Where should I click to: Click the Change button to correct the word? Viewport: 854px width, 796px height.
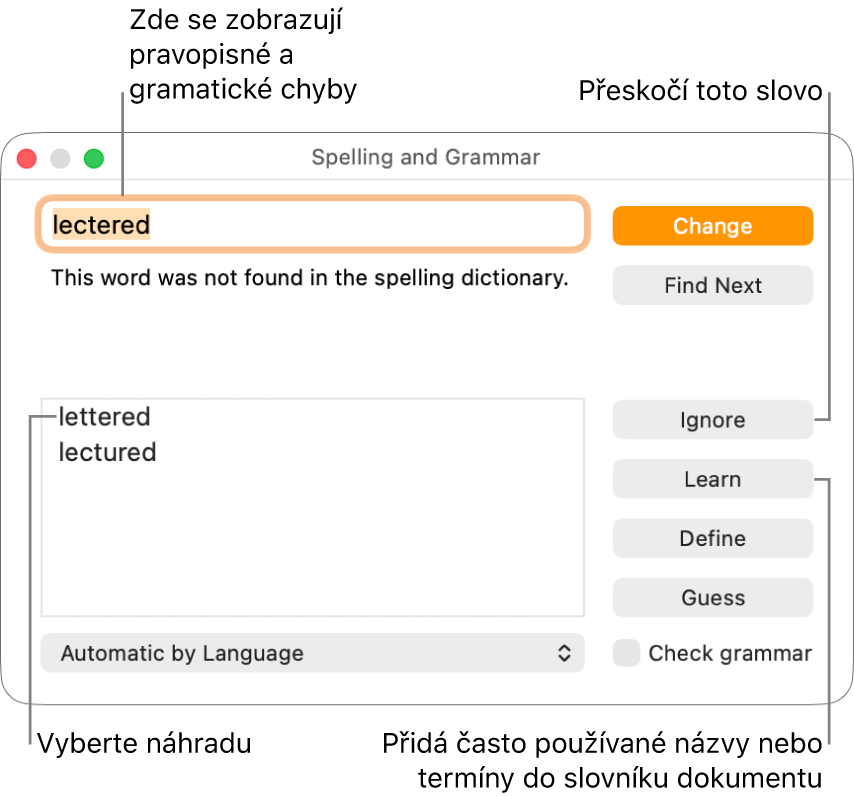(x=712, y=226)
